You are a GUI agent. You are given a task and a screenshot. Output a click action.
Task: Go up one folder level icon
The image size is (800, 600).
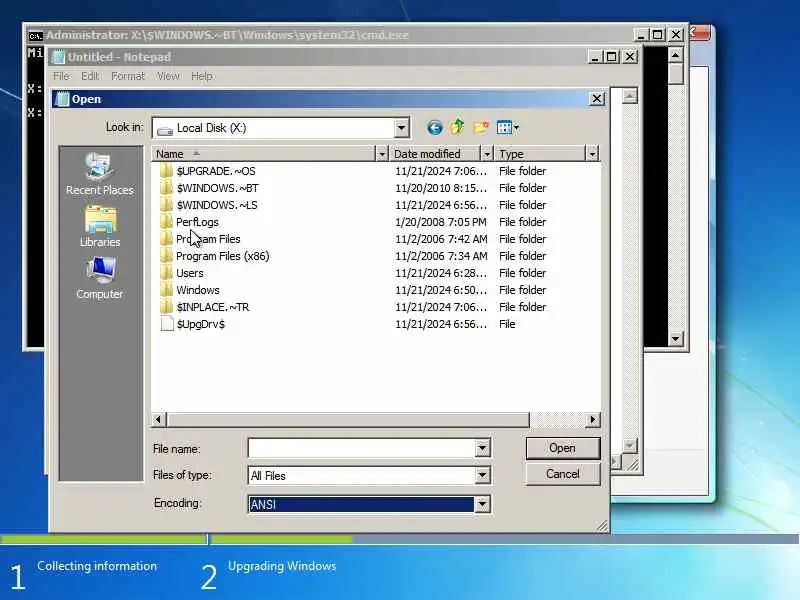point(457,127)
